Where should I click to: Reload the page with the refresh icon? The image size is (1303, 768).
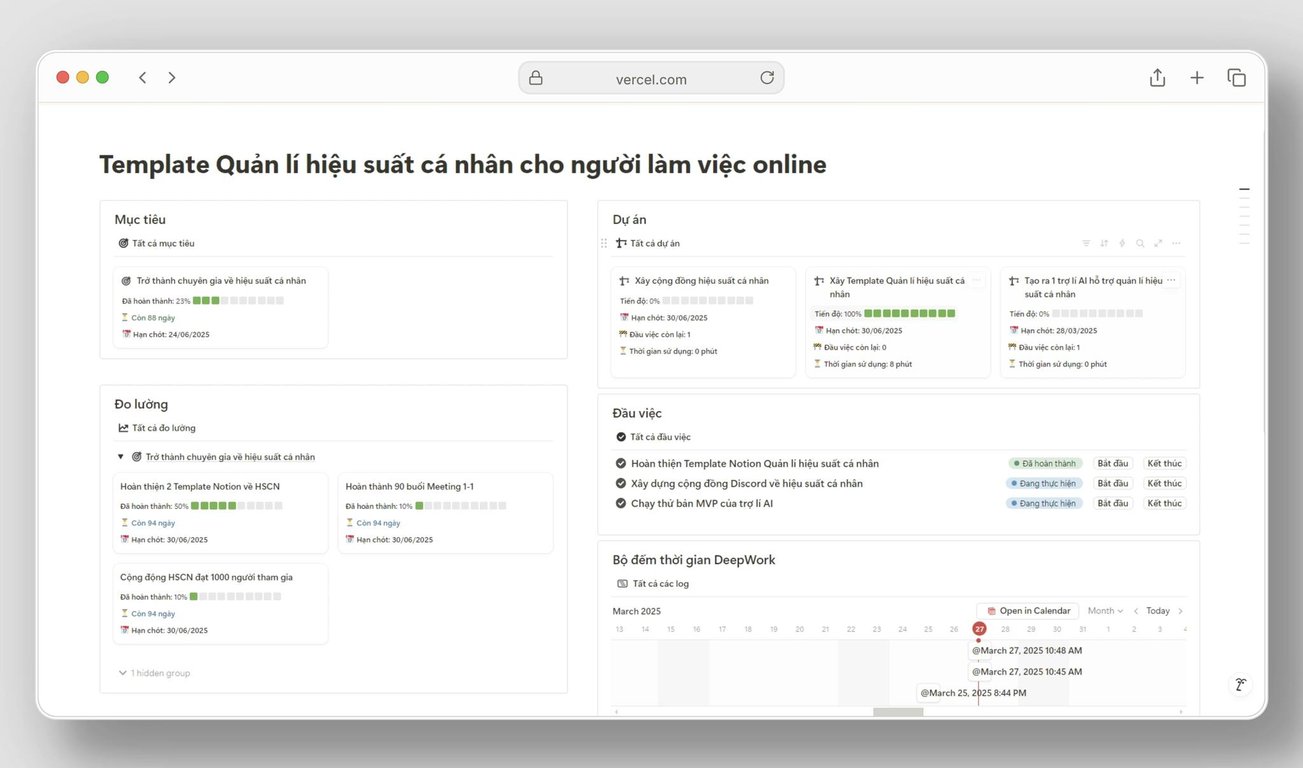click(x=767, y=78)
